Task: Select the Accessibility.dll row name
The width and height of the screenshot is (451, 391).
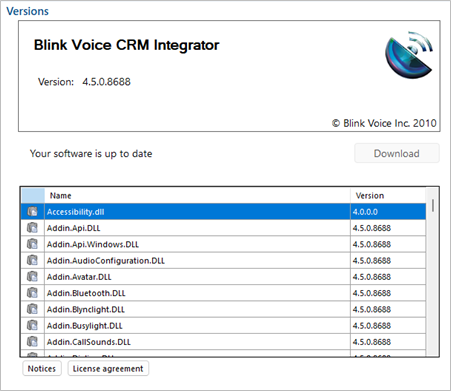Action: click(197, 212)
